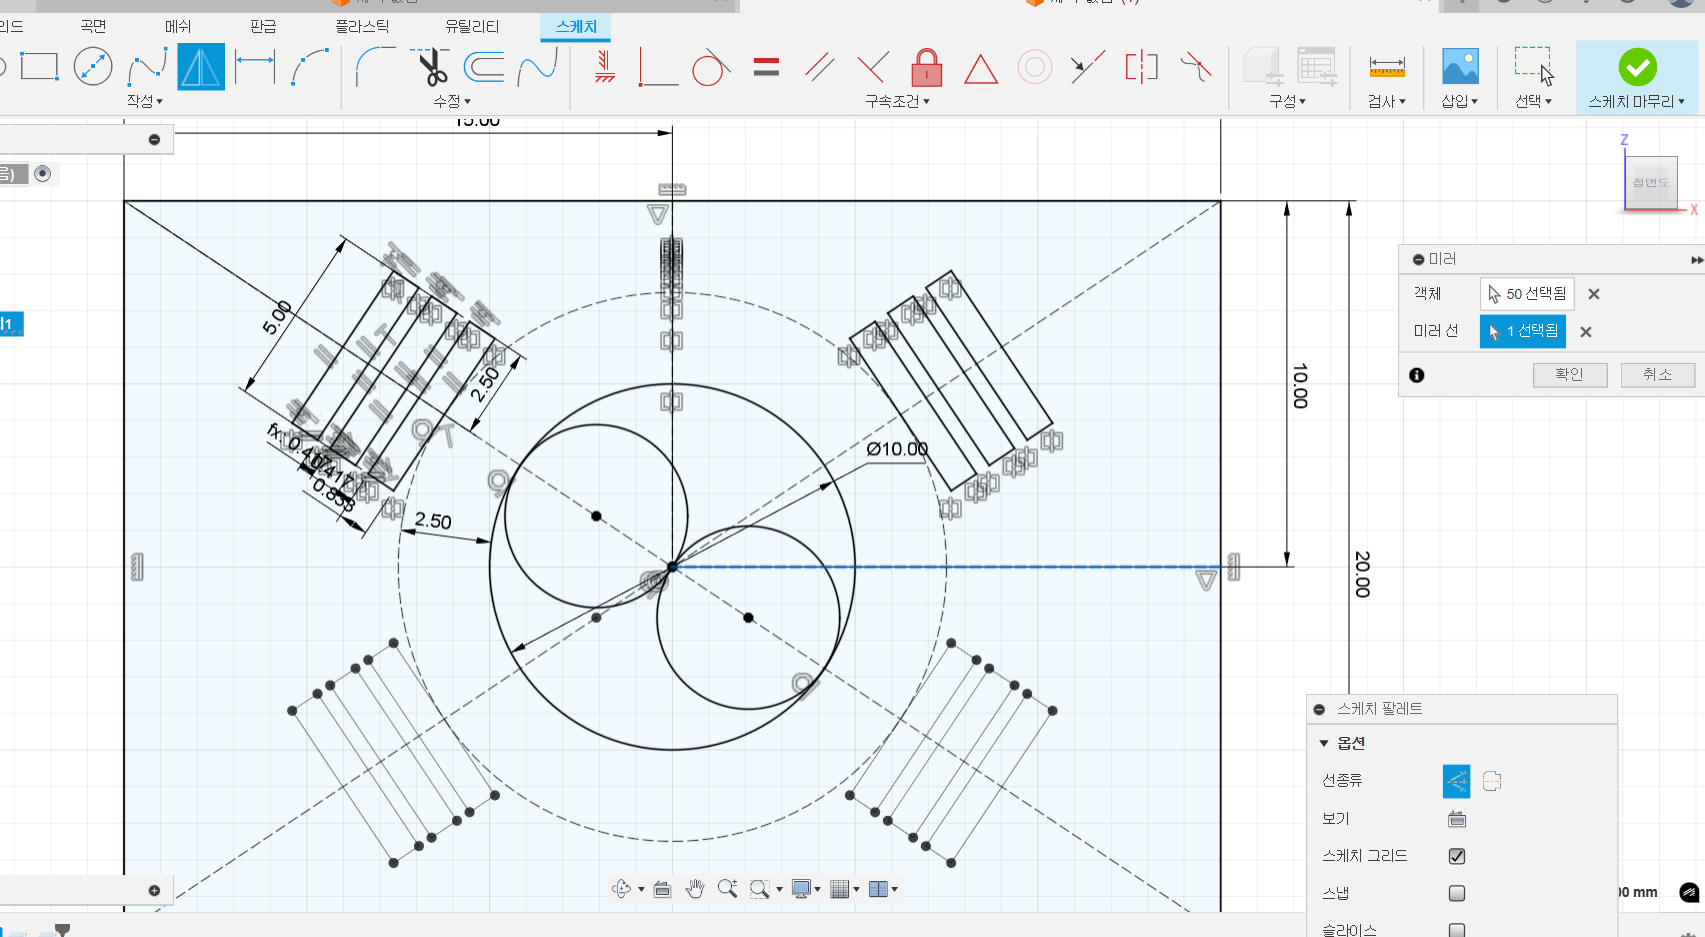
Task: Apply the Concentric constraint icon
Action: (x=1035, y=67)
